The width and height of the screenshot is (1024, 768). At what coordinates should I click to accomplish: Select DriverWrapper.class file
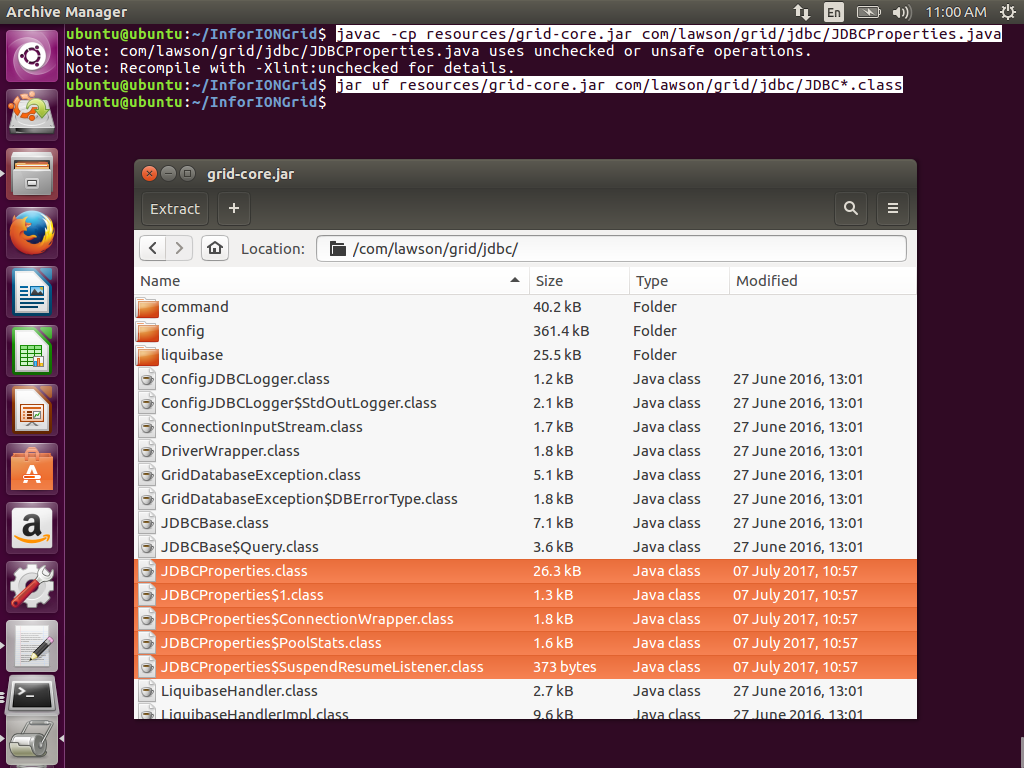pos(230,451)
